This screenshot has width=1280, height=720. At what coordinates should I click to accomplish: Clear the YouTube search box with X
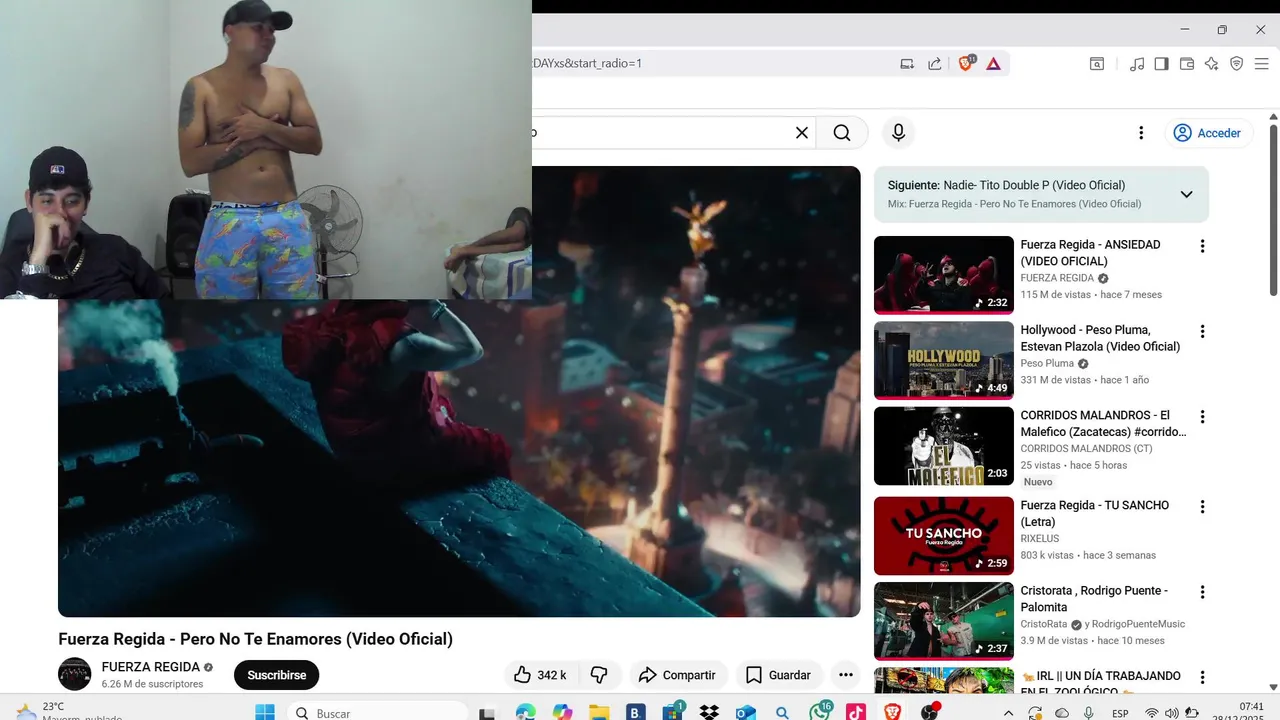click(x=801, y=133)
